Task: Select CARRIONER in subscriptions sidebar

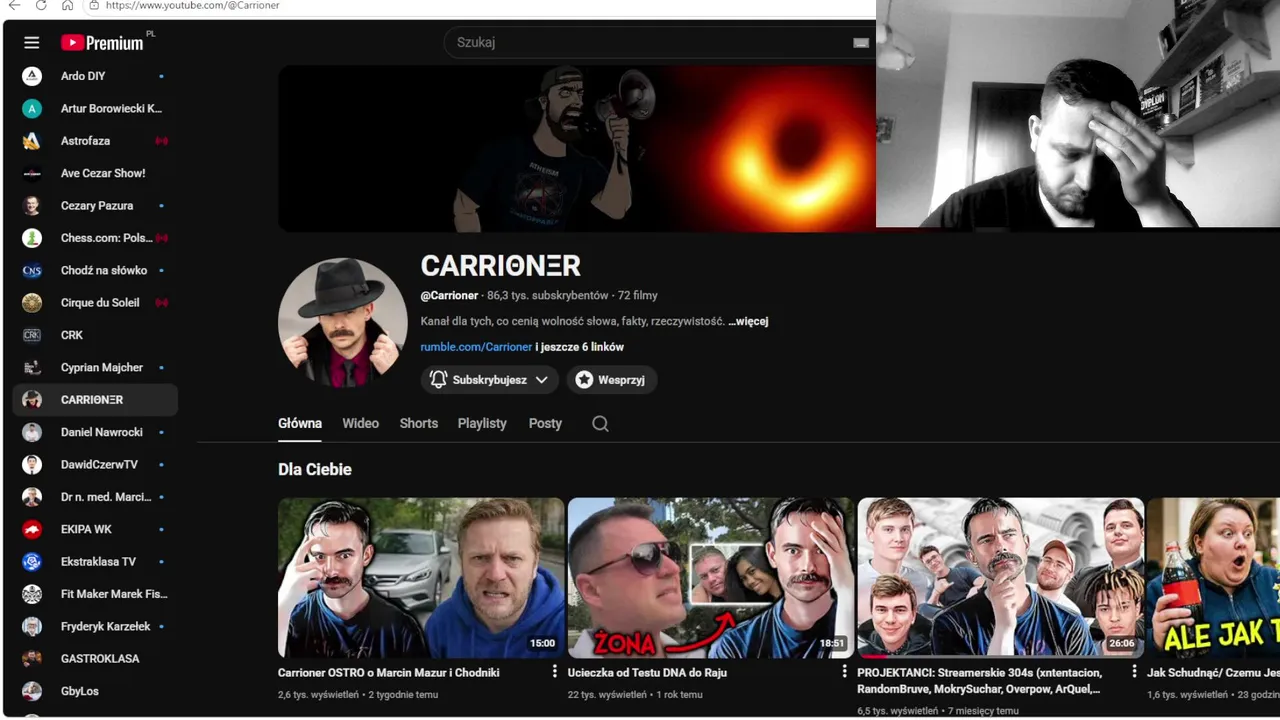Action: coord(95,400)
